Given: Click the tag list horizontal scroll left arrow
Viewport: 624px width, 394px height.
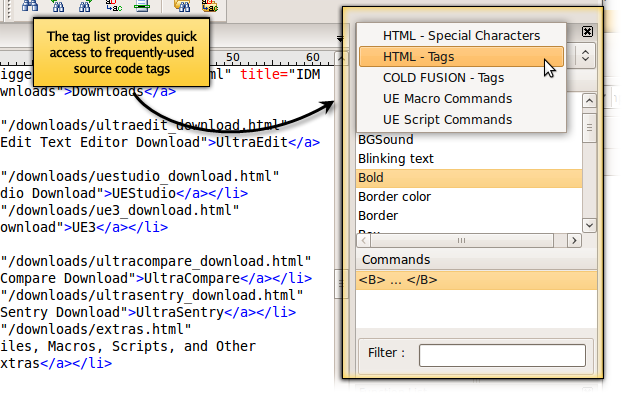Looking at the screenshot, I should point(363,240).
